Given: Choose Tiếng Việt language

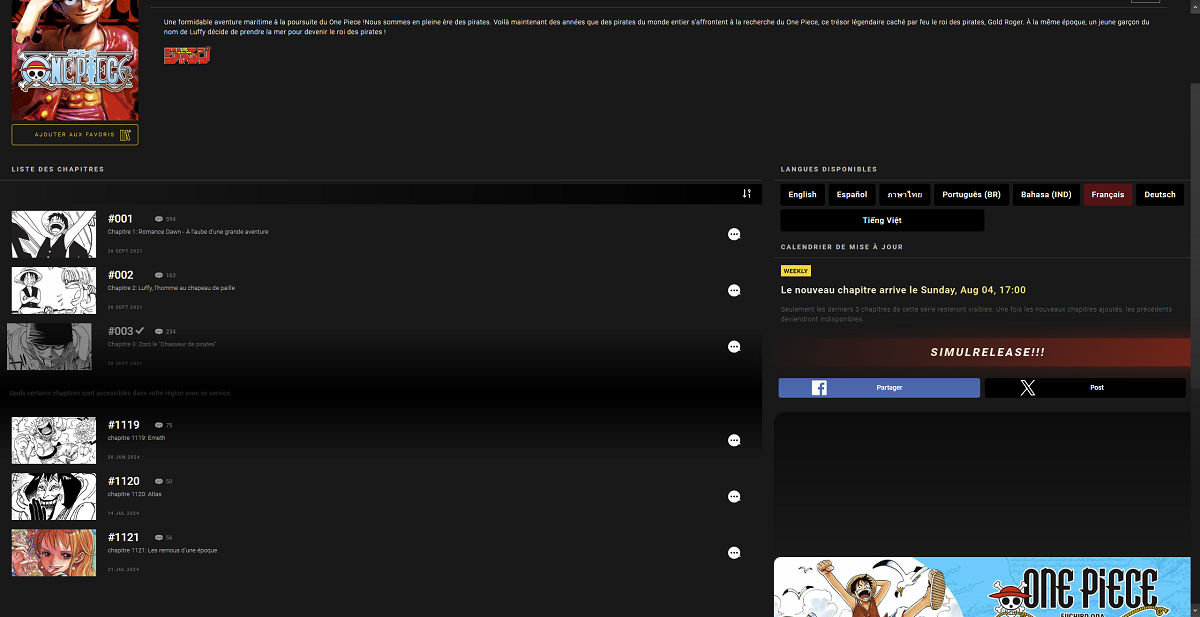Looking at the screenshot, I should (x=882, y=220).
